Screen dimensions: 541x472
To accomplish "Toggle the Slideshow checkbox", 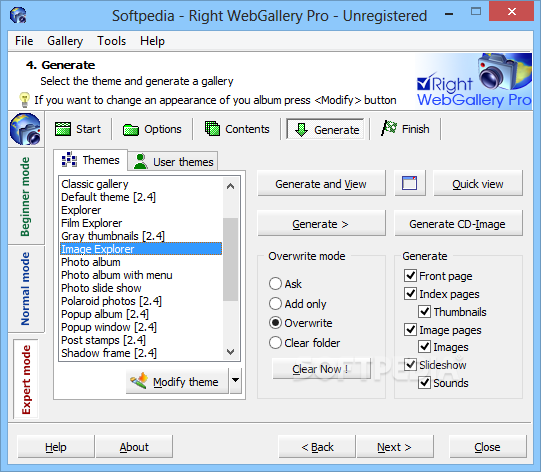I will point(410,365).
